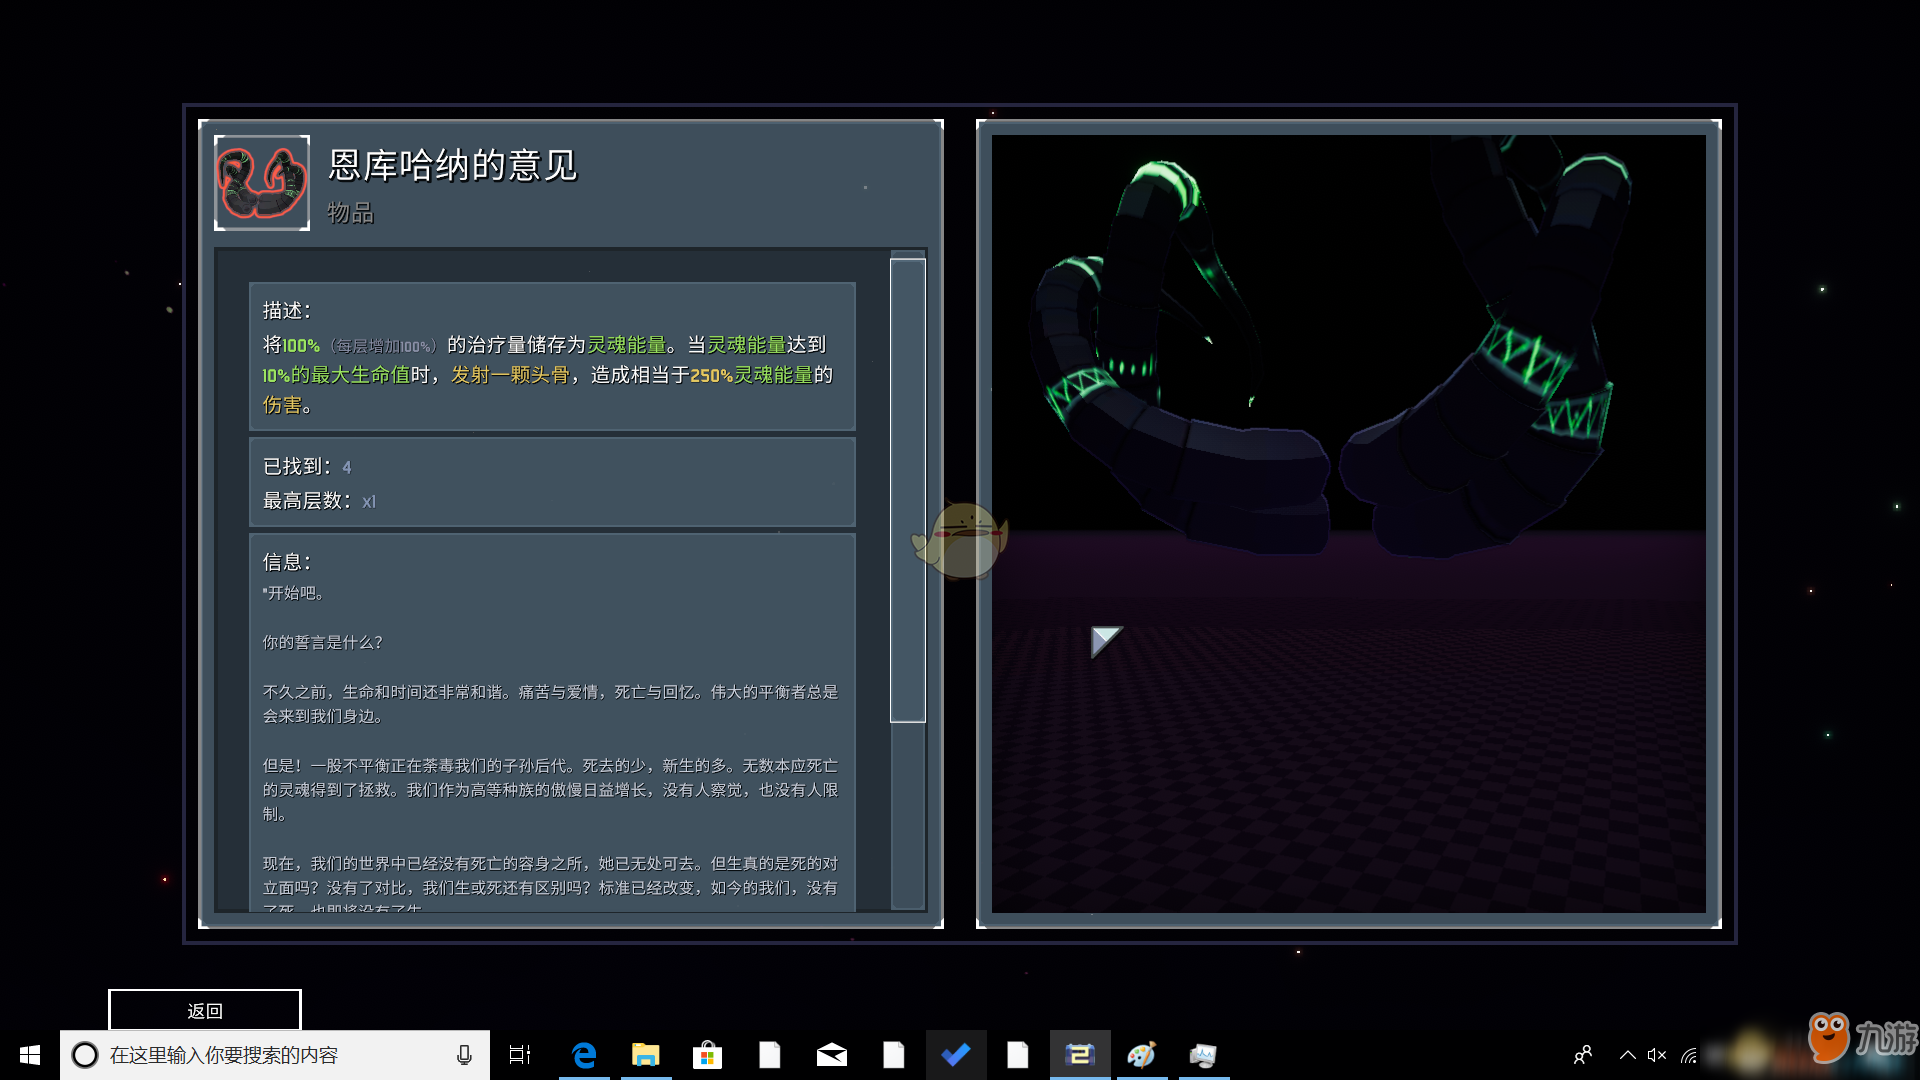The height and width of the screenshot is (1080, 1920).
Task: Open Task View on taskbar
Action: click(520, 1055)
